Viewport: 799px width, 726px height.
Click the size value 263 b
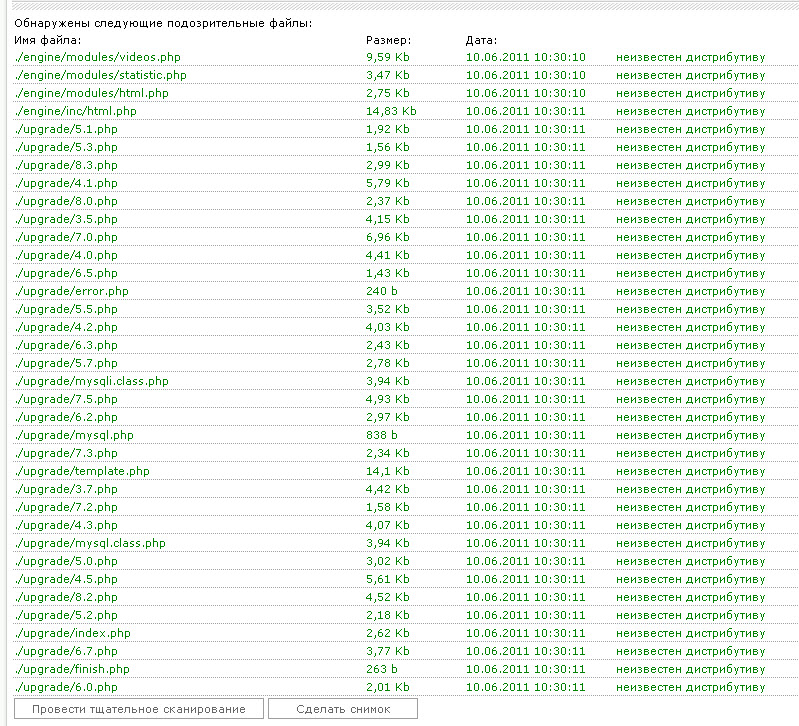[382, 669]
